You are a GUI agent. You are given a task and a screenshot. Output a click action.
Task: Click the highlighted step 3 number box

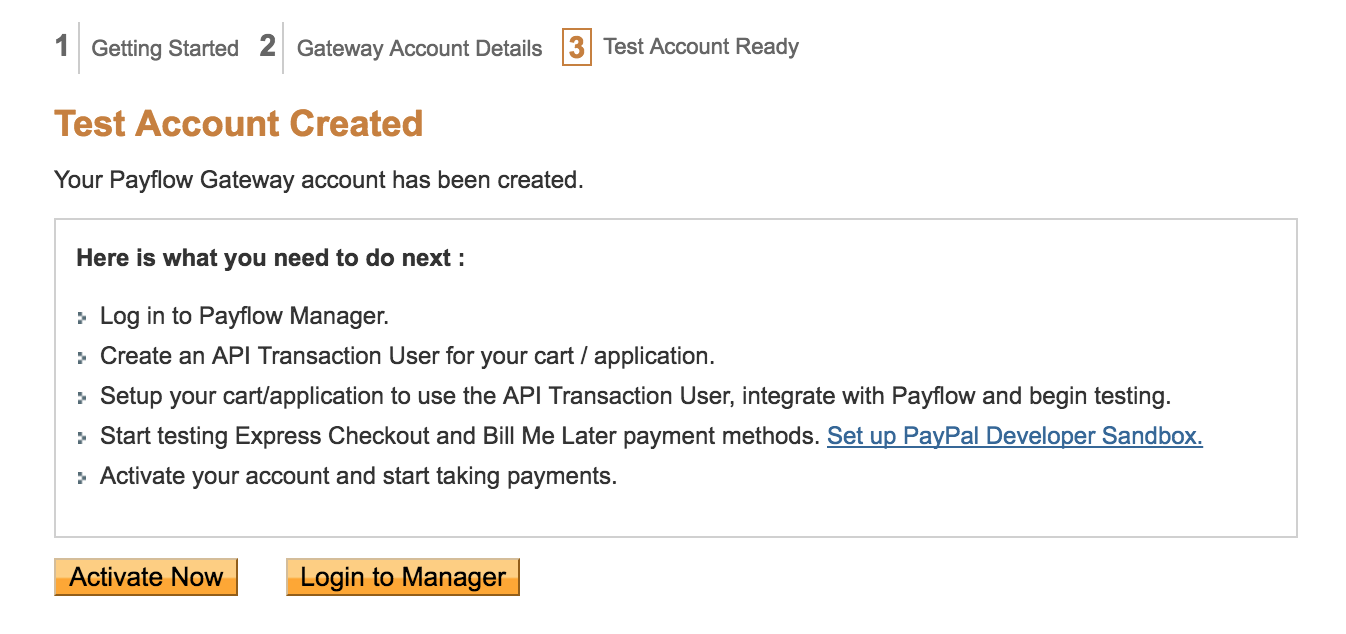(x=577, y=47)
